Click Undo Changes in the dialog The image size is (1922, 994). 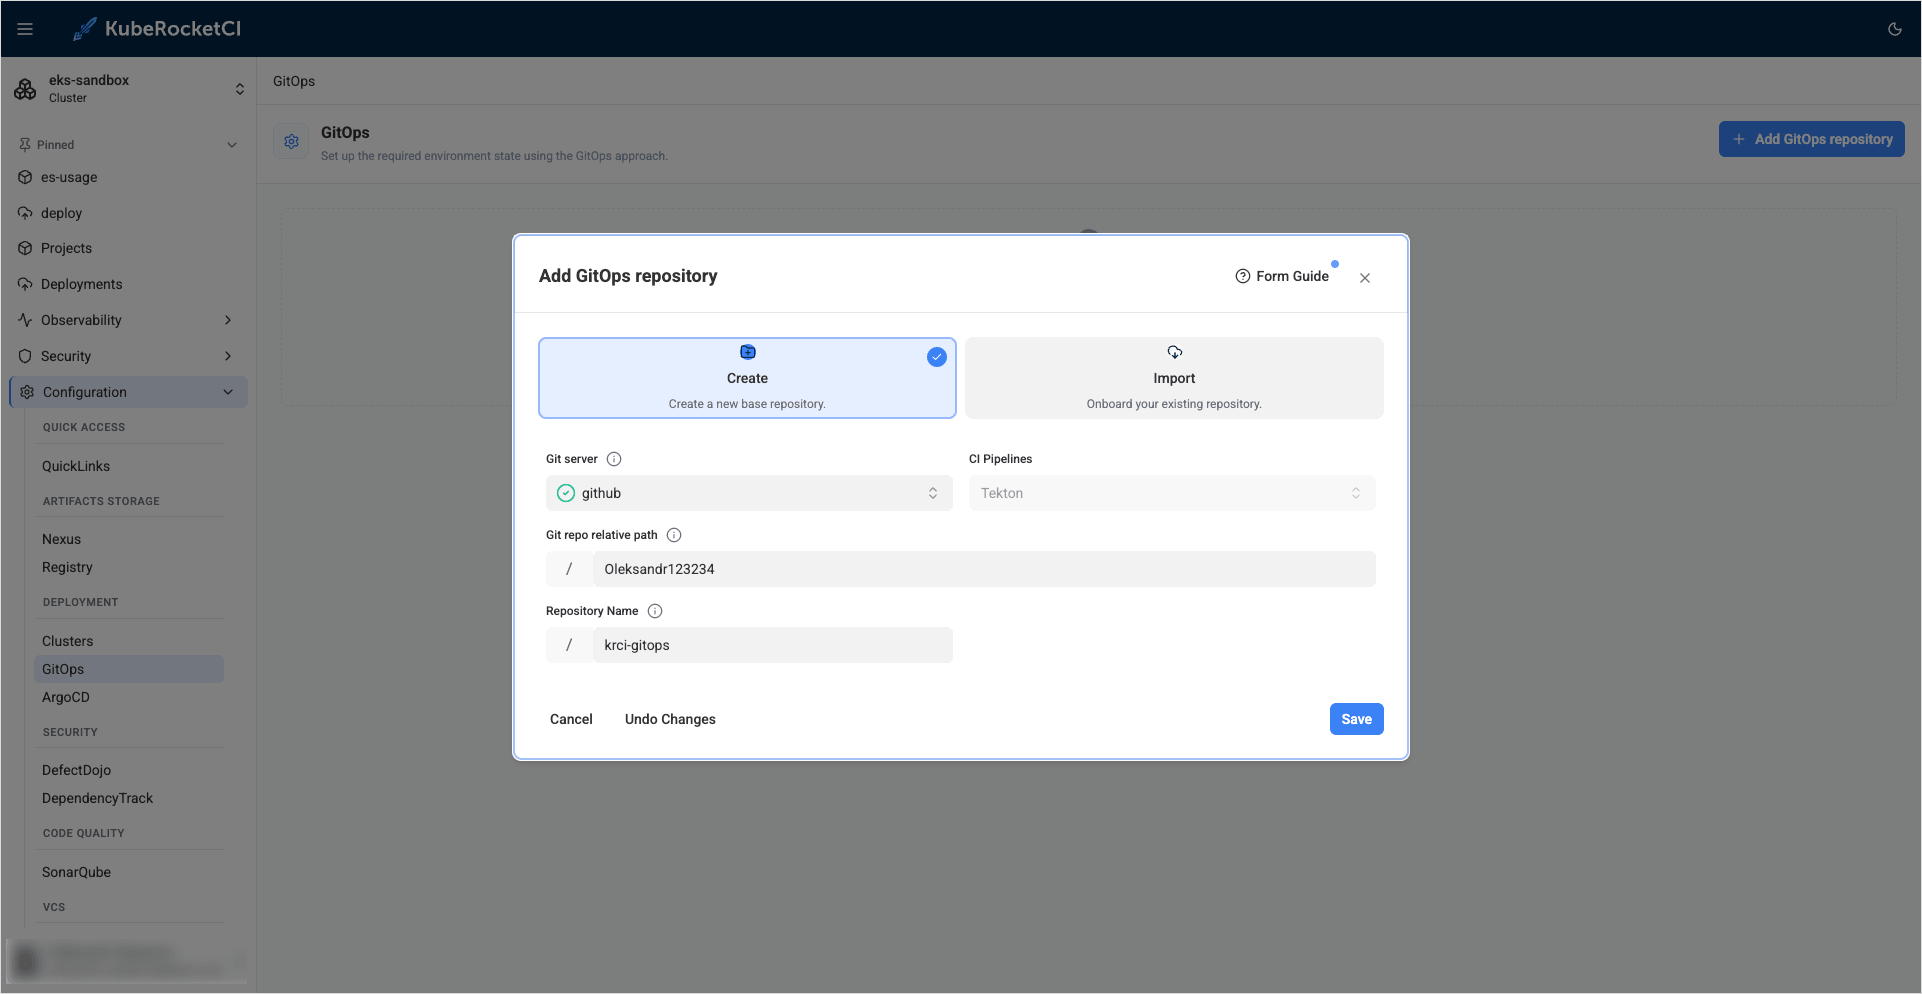(670, 719)
